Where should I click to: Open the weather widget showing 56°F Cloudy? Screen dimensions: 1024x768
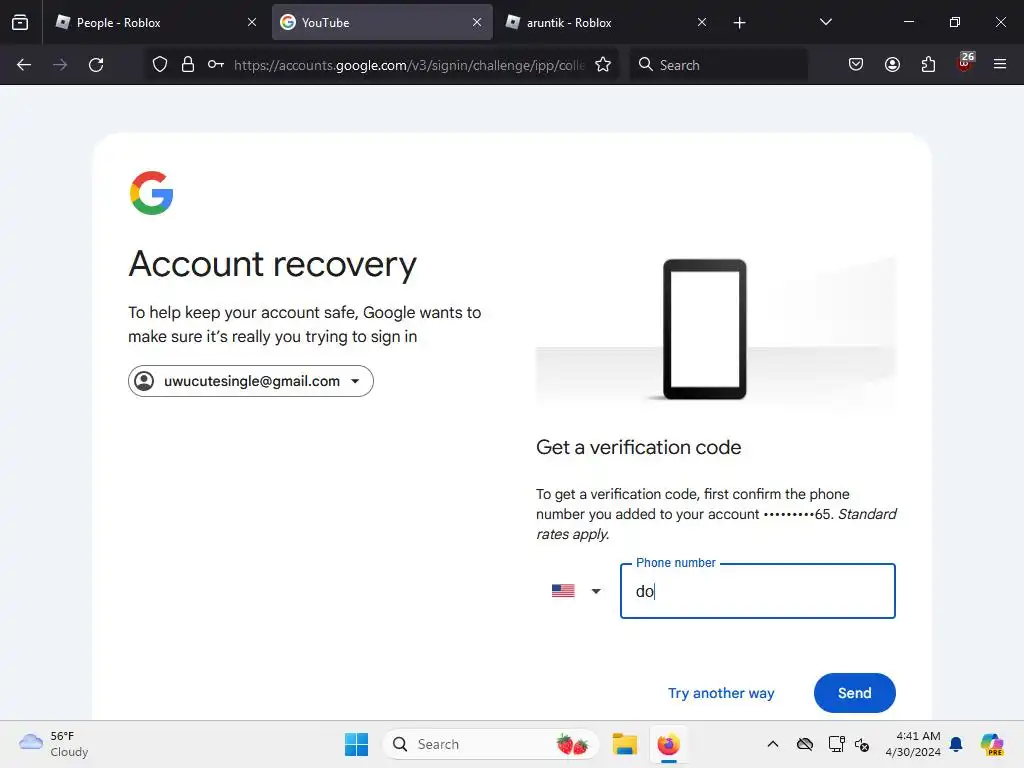click(x=55, y=744)
